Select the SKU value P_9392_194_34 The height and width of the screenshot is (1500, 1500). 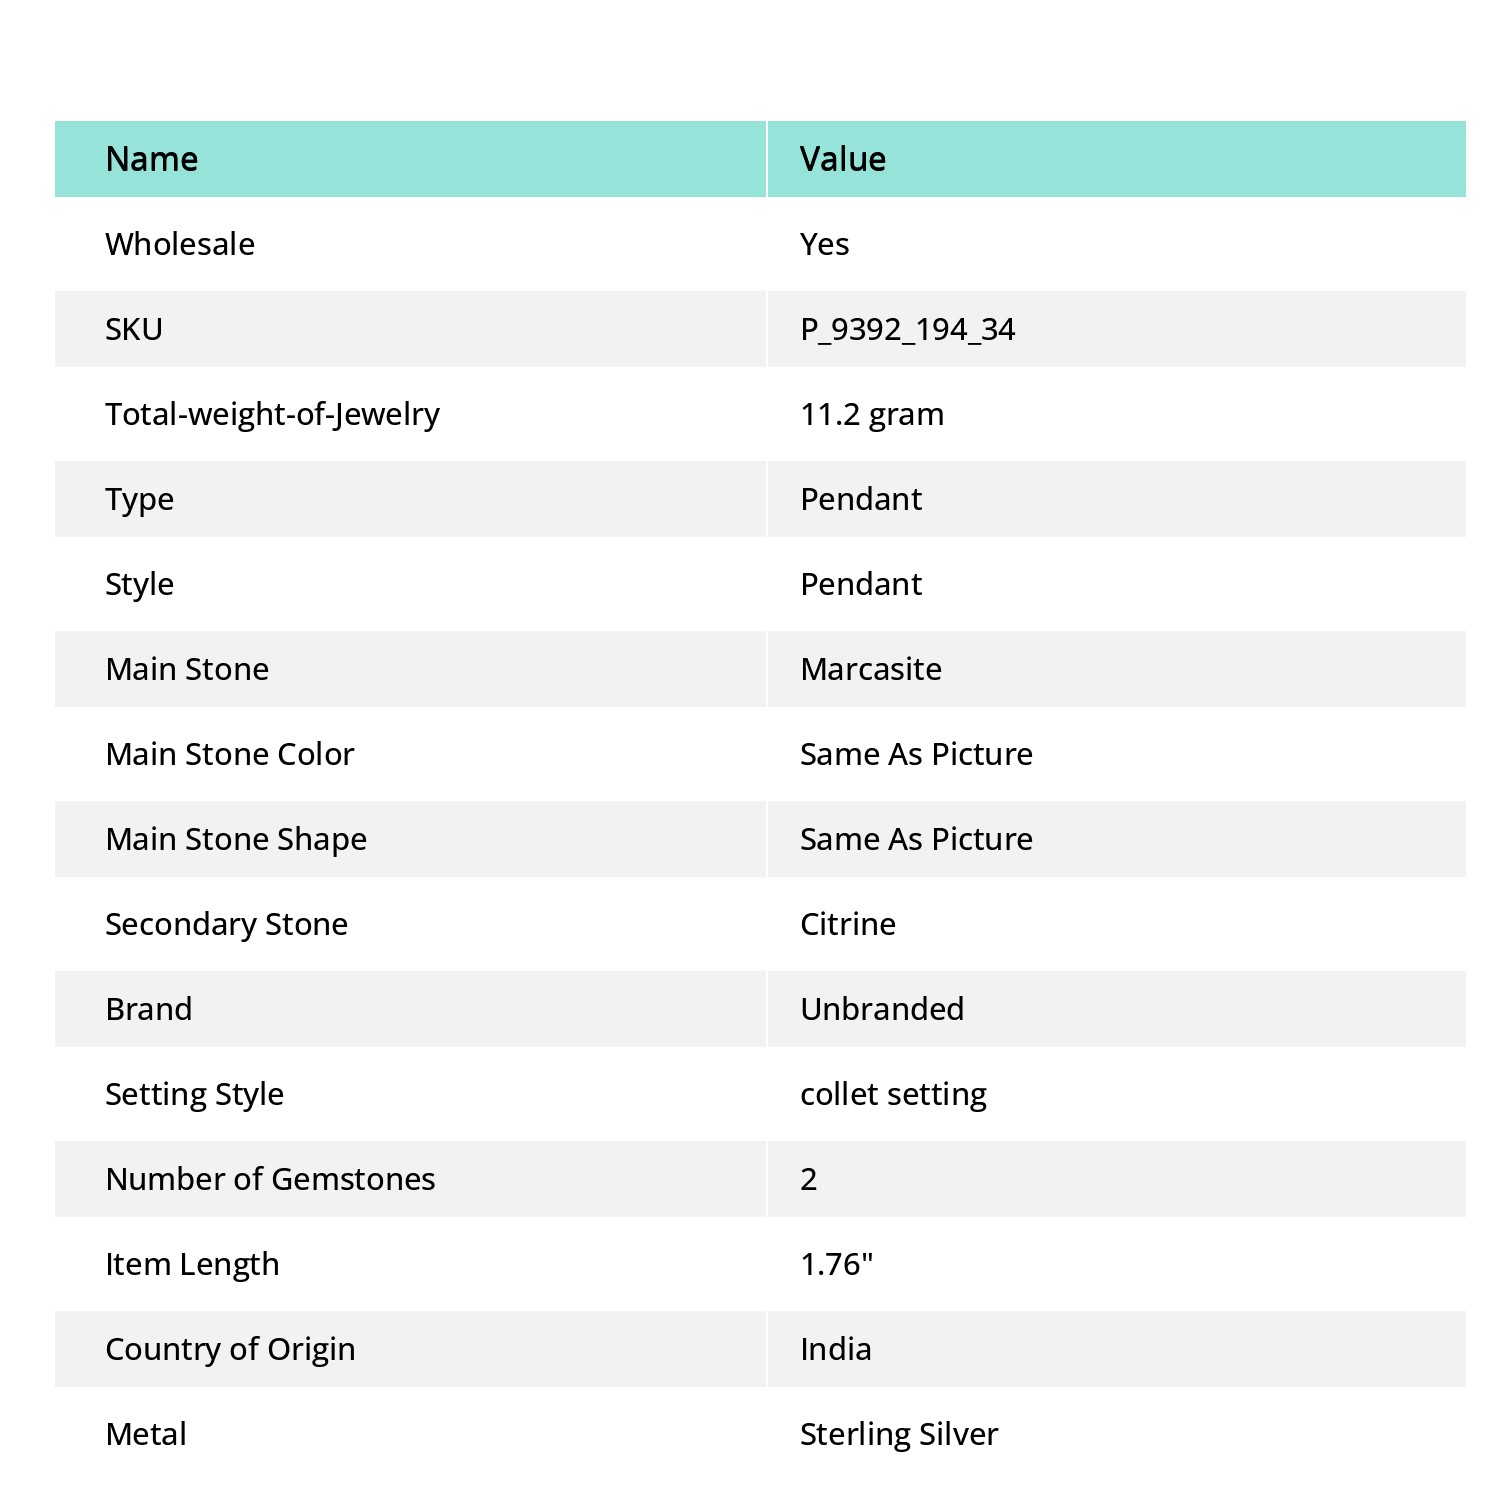tap(908, 330)
